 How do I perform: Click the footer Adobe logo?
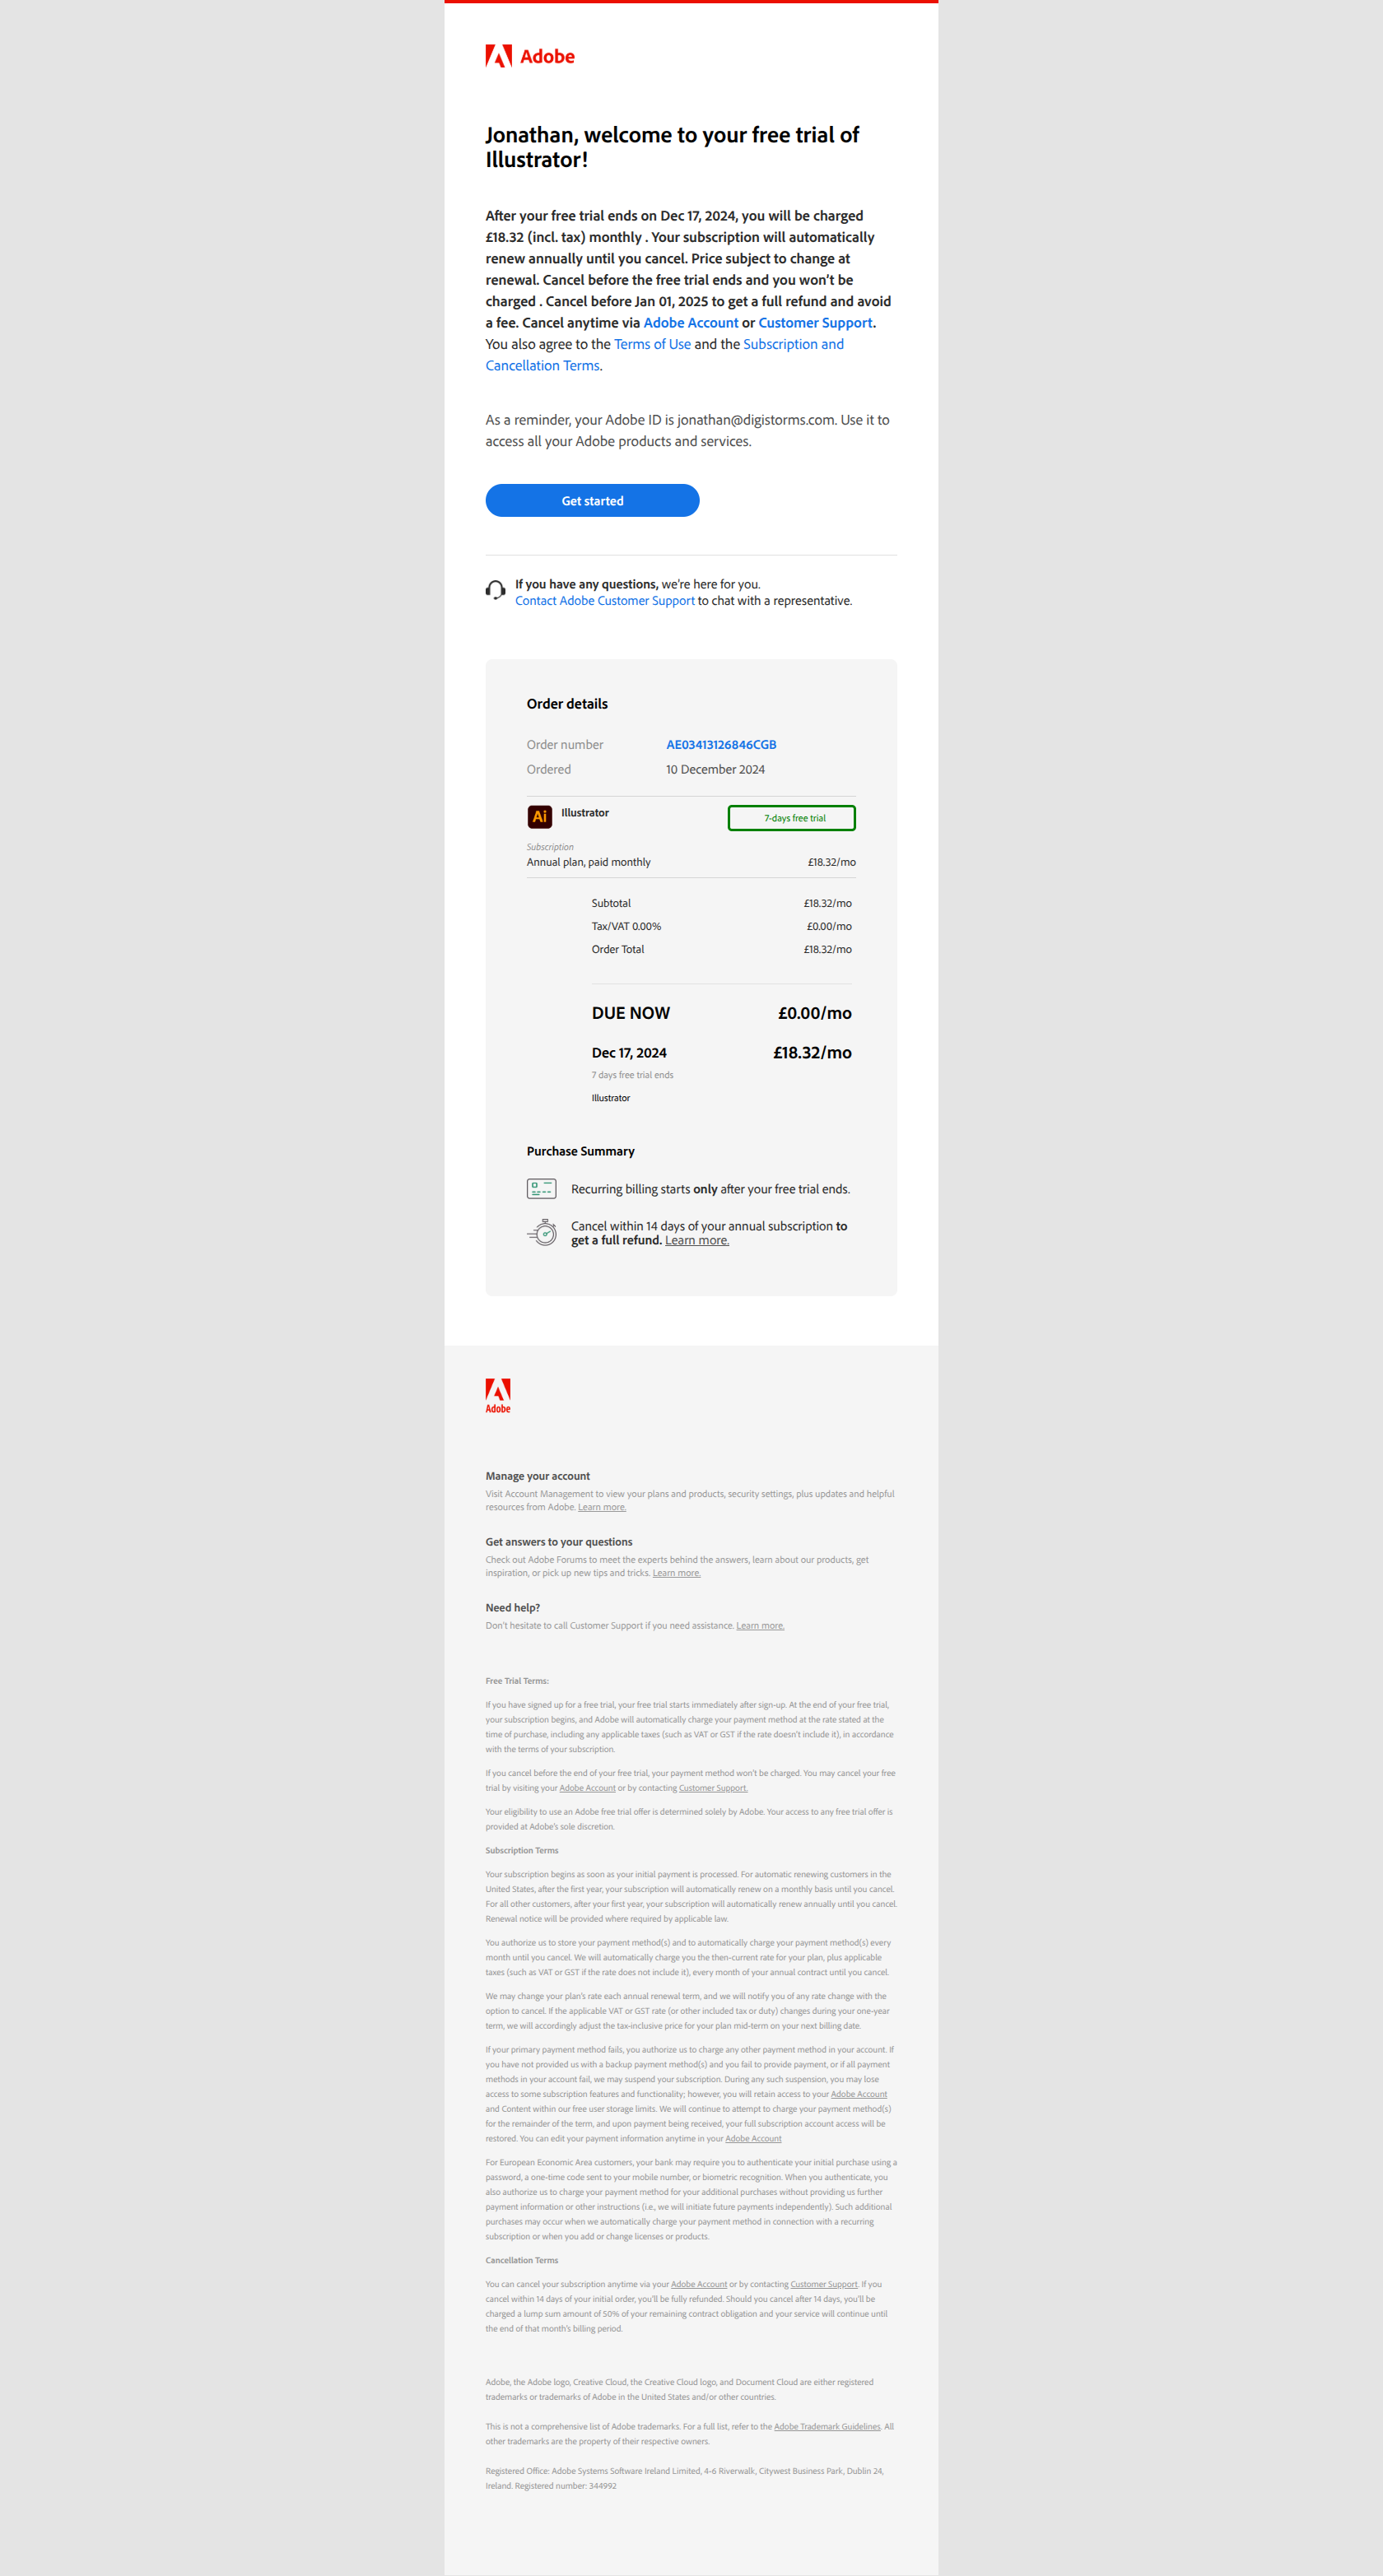pos(498,1395)
